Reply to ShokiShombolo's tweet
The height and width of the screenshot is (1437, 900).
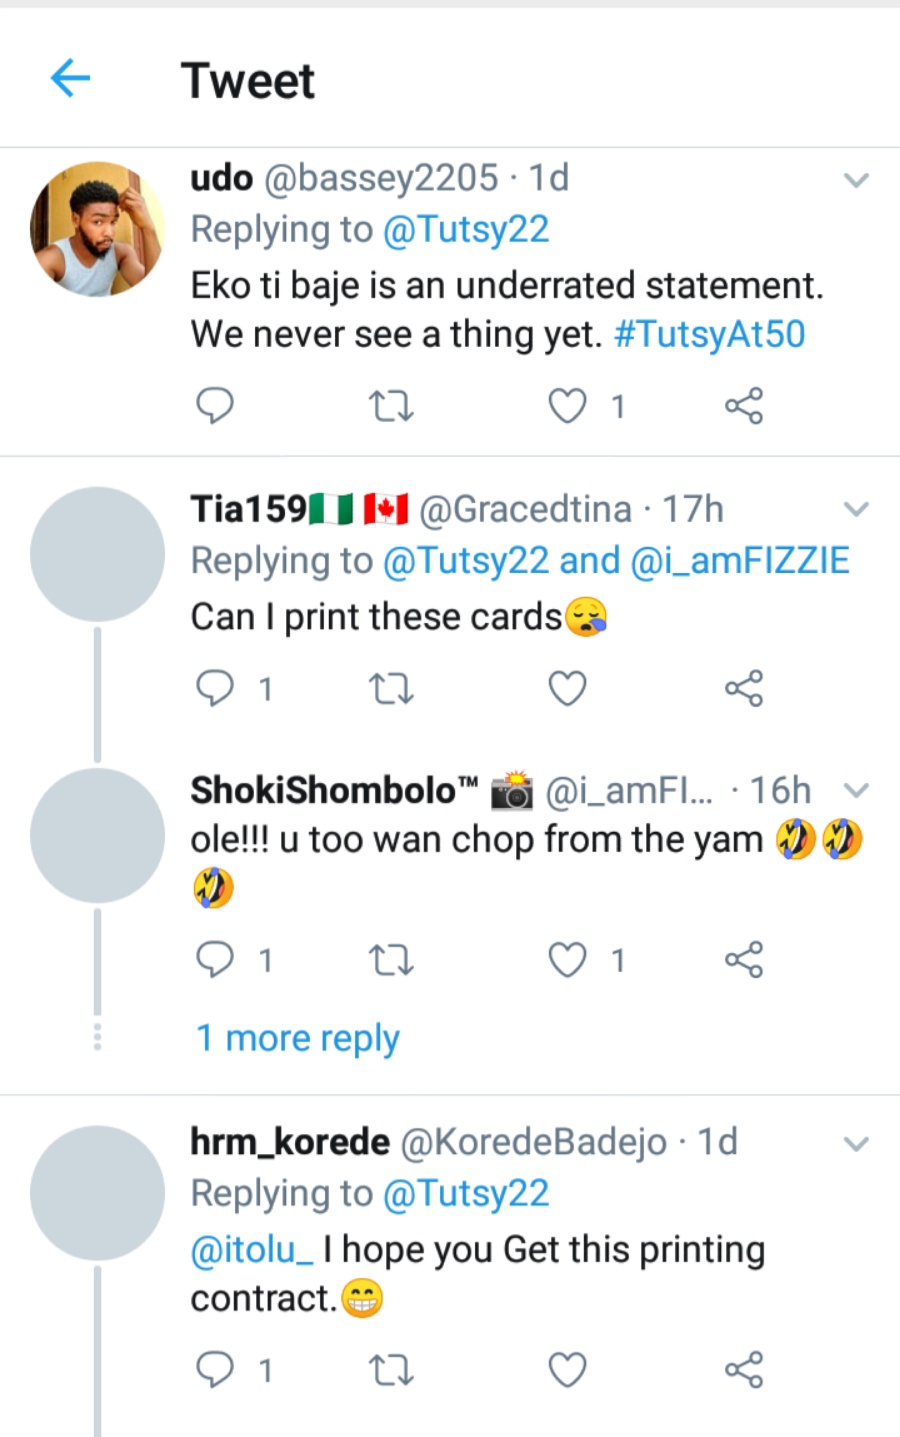[x=214, y=960]
